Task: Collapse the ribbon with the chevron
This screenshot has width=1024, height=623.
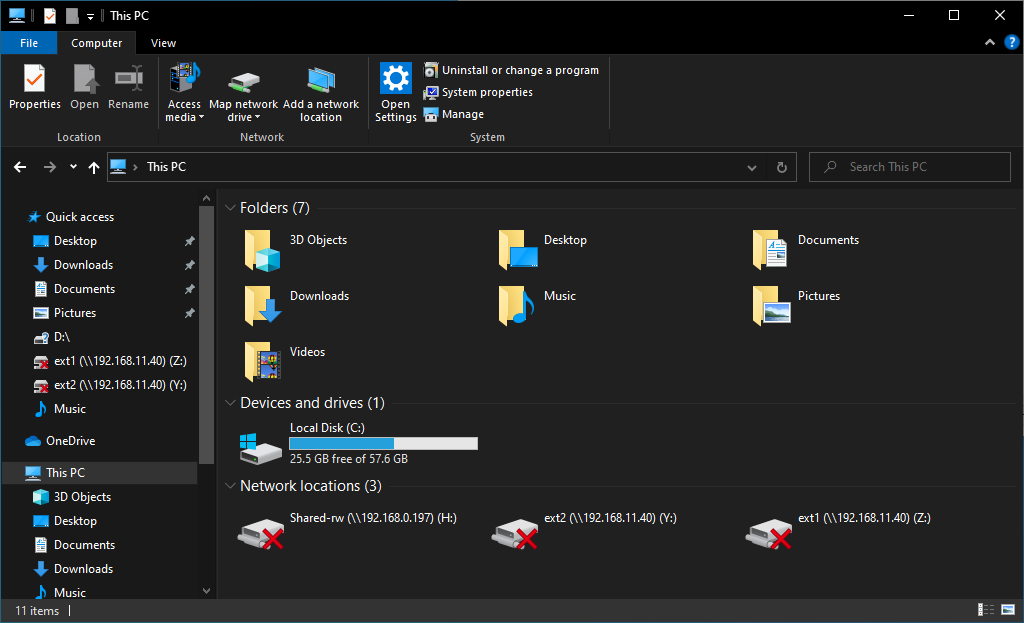Action: 990,42
